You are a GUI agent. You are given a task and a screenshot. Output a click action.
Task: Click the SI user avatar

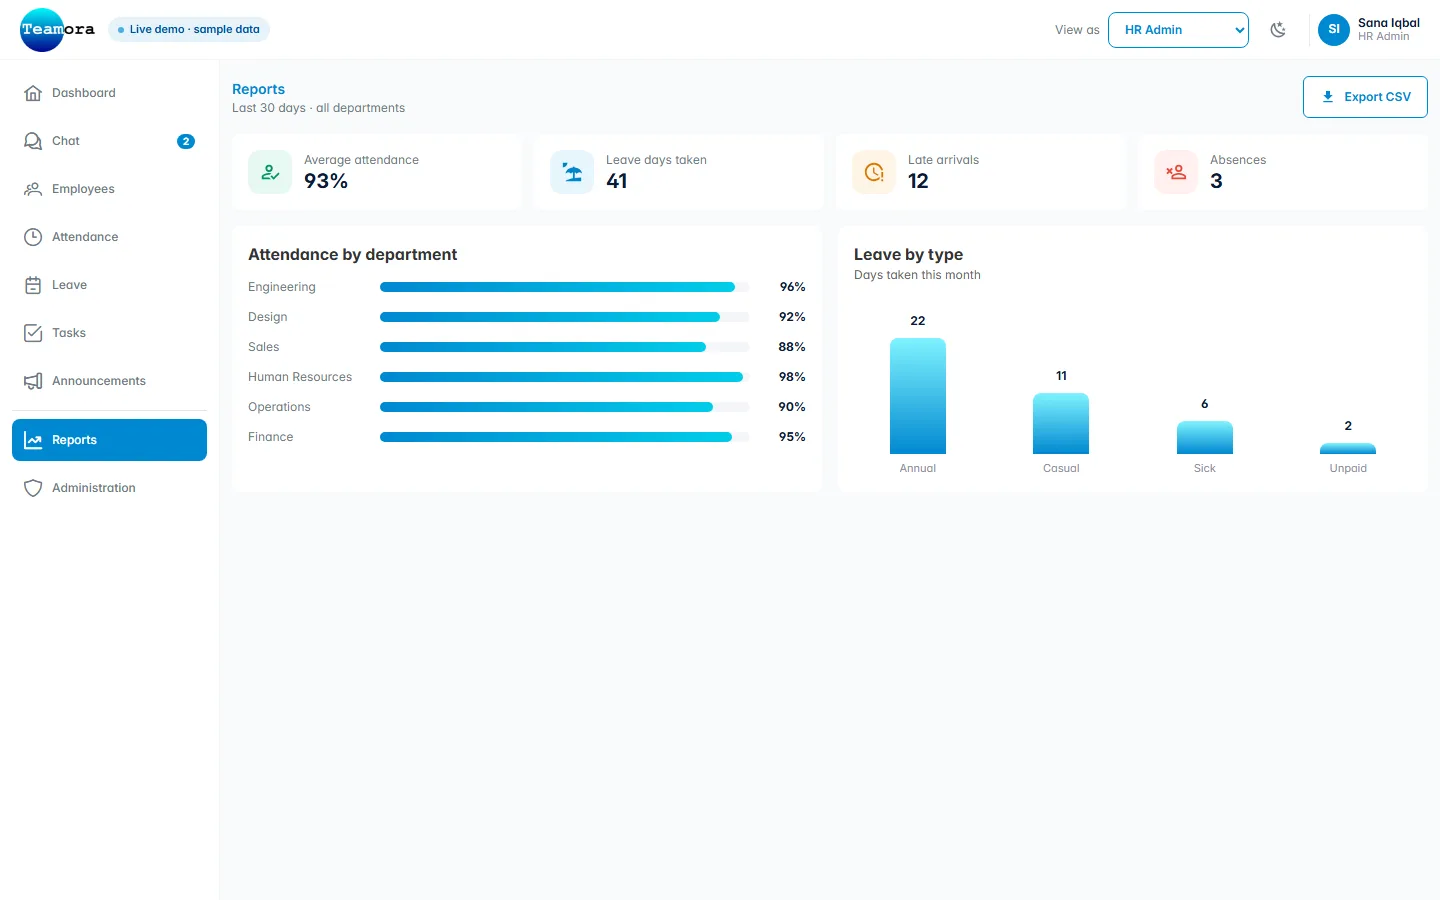coord(1334,30)
